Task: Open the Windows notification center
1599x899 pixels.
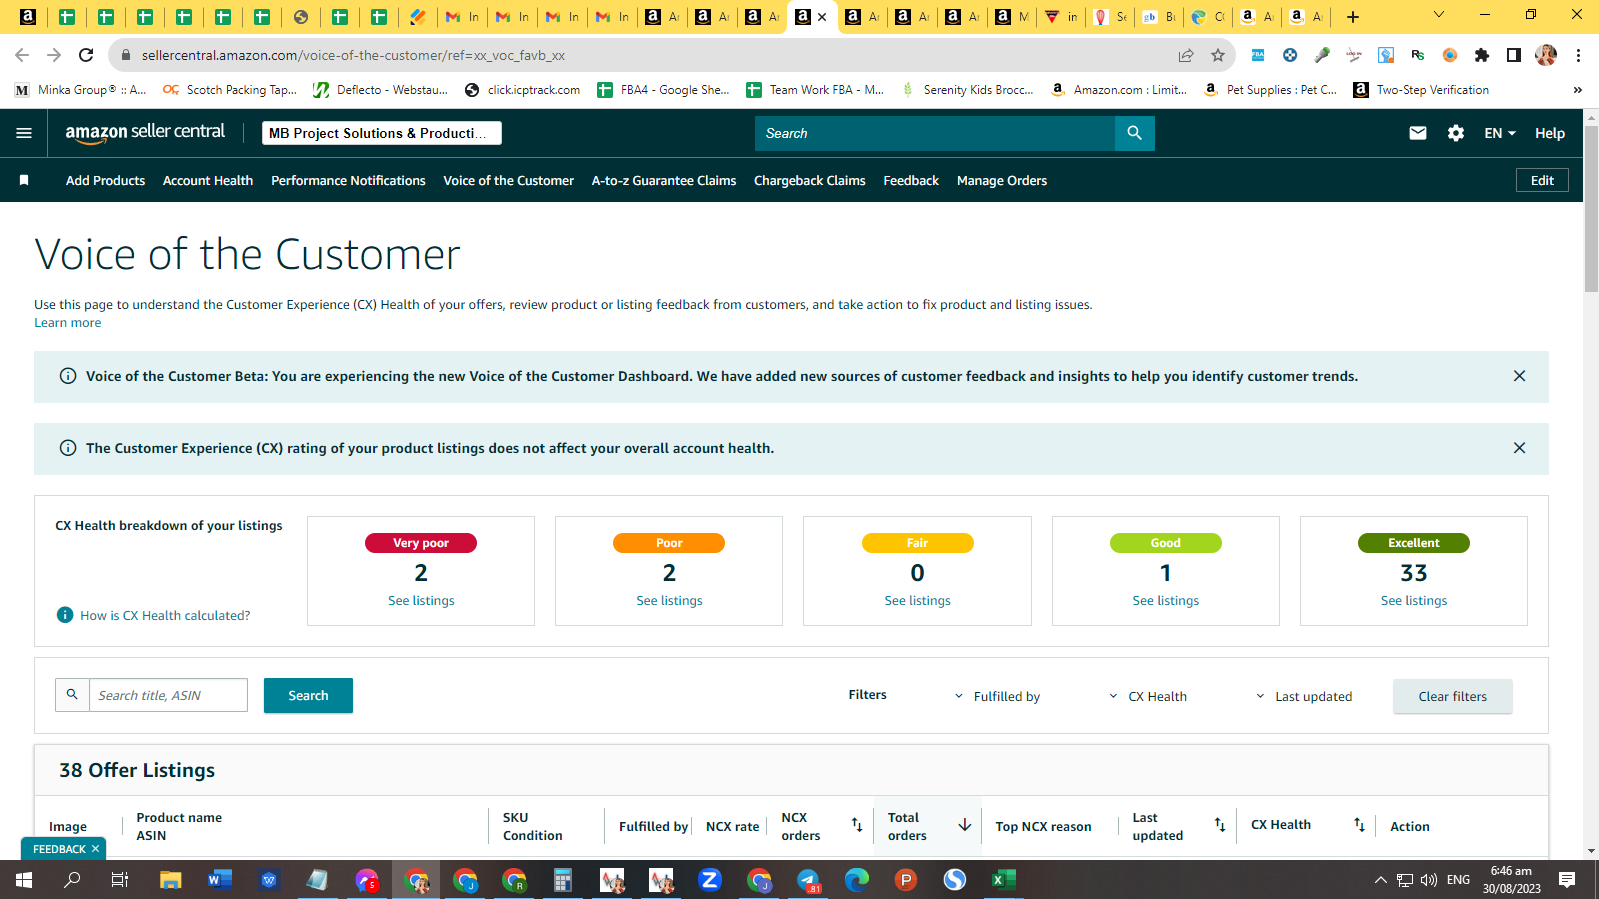Action: 1567,880
